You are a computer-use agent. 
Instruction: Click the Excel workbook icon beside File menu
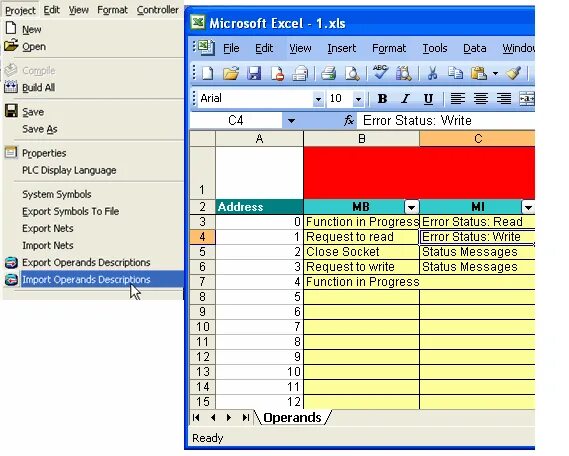click(206, 48)
